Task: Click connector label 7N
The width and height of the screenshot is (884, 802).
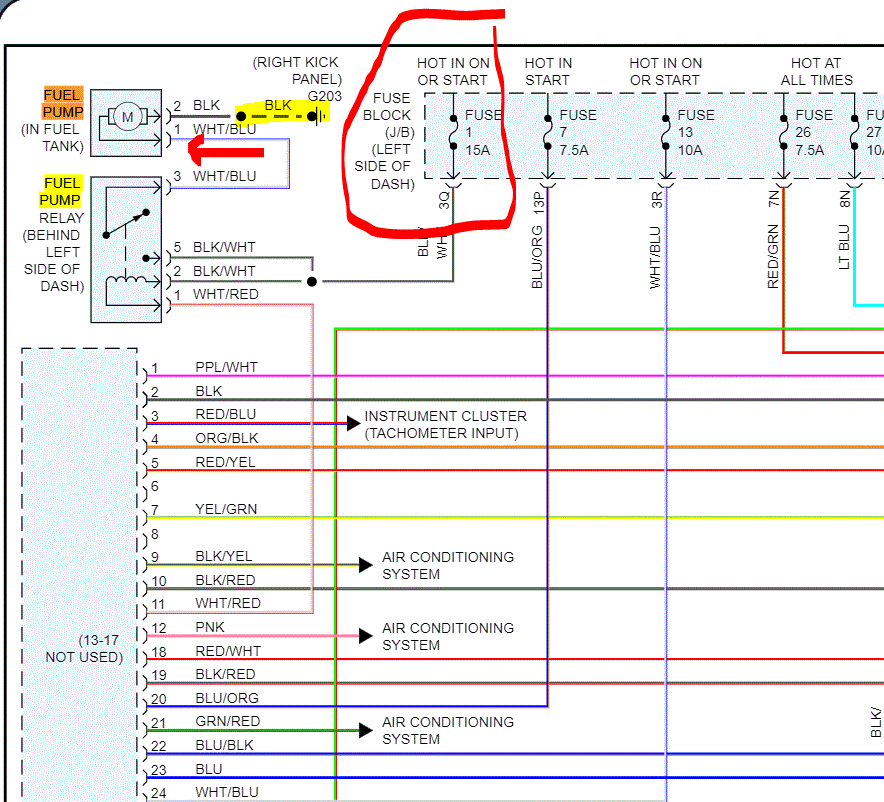Action: 774,198
